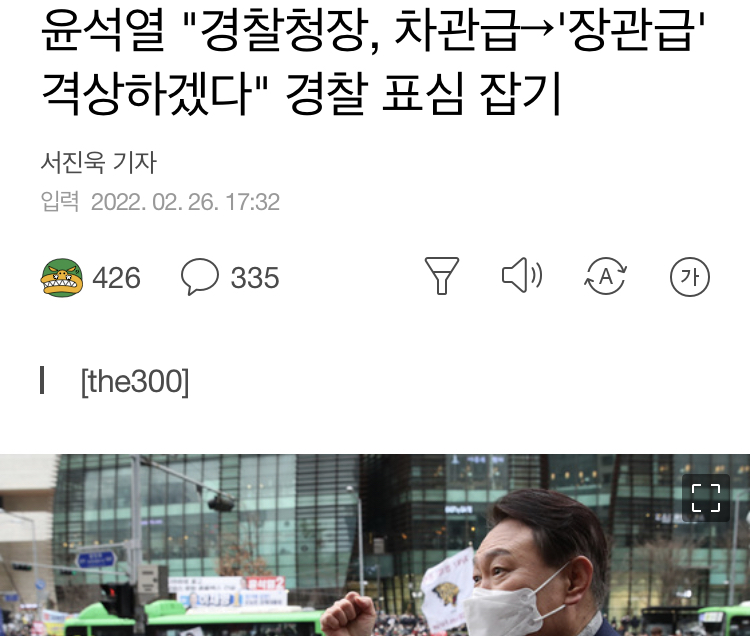Screen dimensions: 750x636
Task: Click the vertical bar beside [the300]
Action: (x=42, y=381)
